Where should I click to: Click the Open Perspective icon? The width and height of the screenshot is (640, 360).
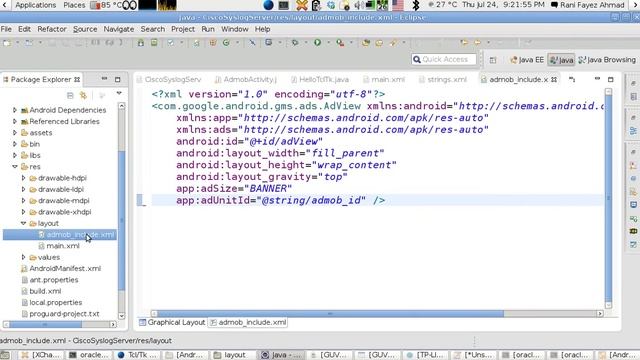[493, 60]
